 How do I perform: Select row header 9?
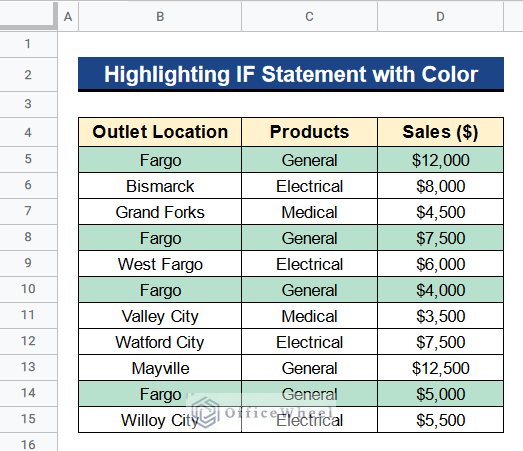28,263
